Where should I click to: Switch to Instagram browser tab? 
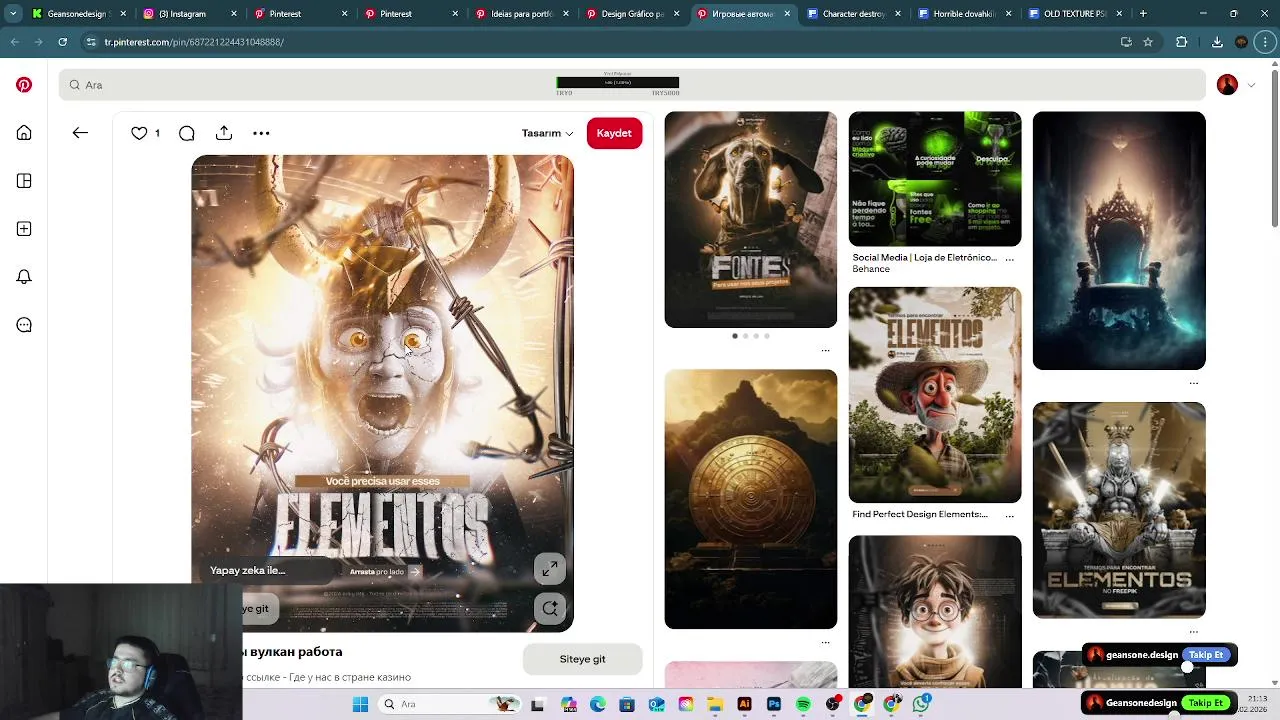[188, 14]
